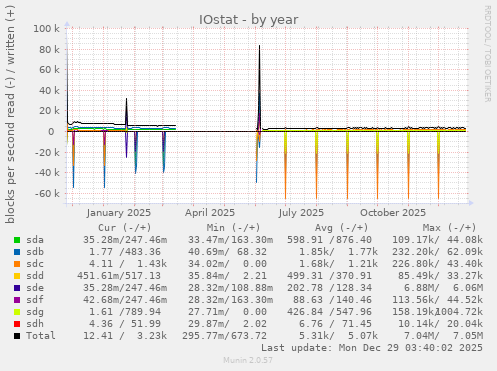Click the orange sdc legend swatch
The height and width of the screenshot is (371, 497).
point(17,264)
